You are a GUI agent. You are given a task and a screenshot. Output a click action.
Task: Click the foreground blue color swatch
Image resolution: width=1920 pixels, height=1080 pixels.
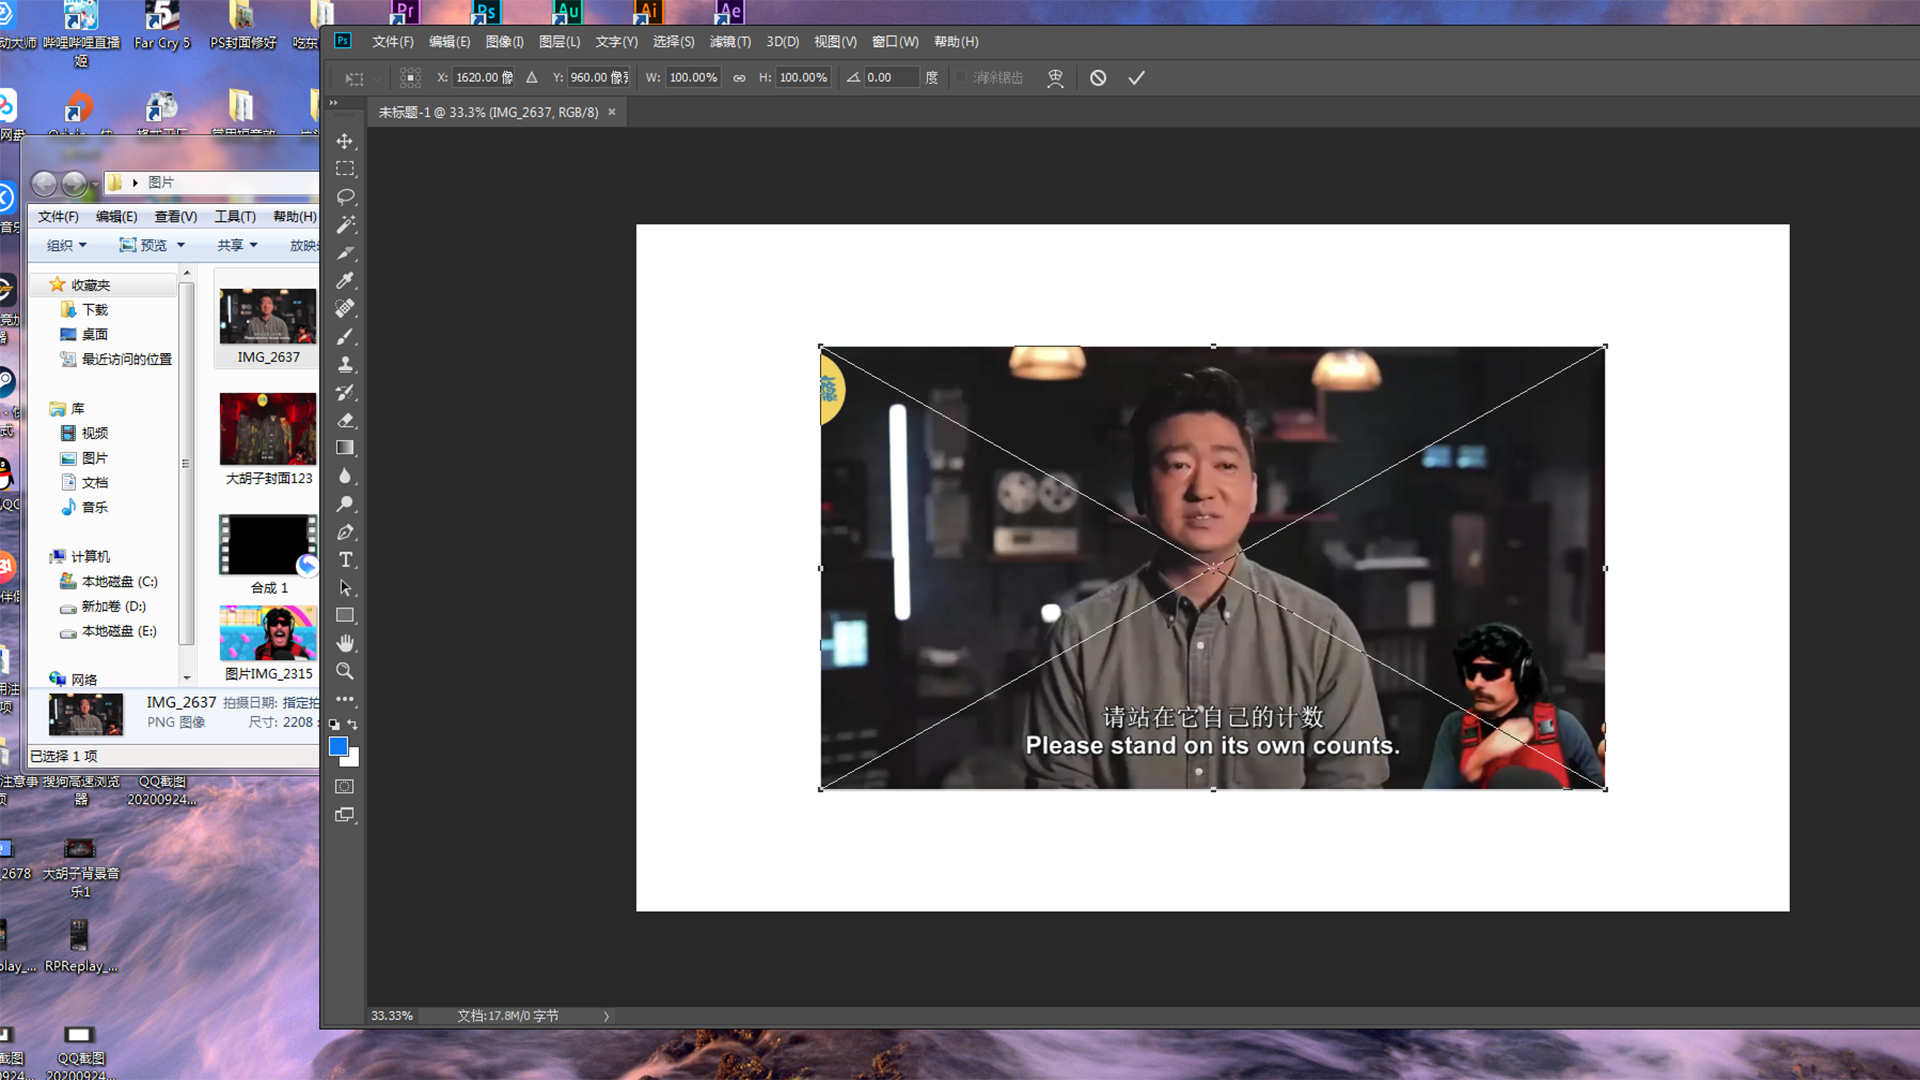pos(338,747)
